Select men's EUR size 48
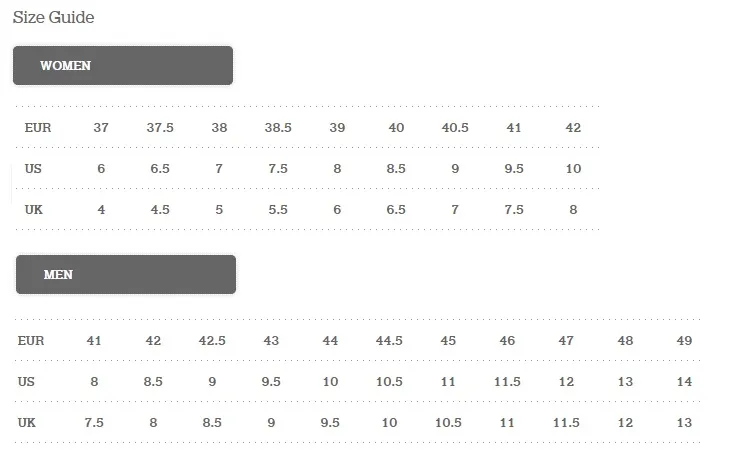Image resolution: width=732 pixels, height=466 pixels. pyautogui.click(x=625, y=340)
